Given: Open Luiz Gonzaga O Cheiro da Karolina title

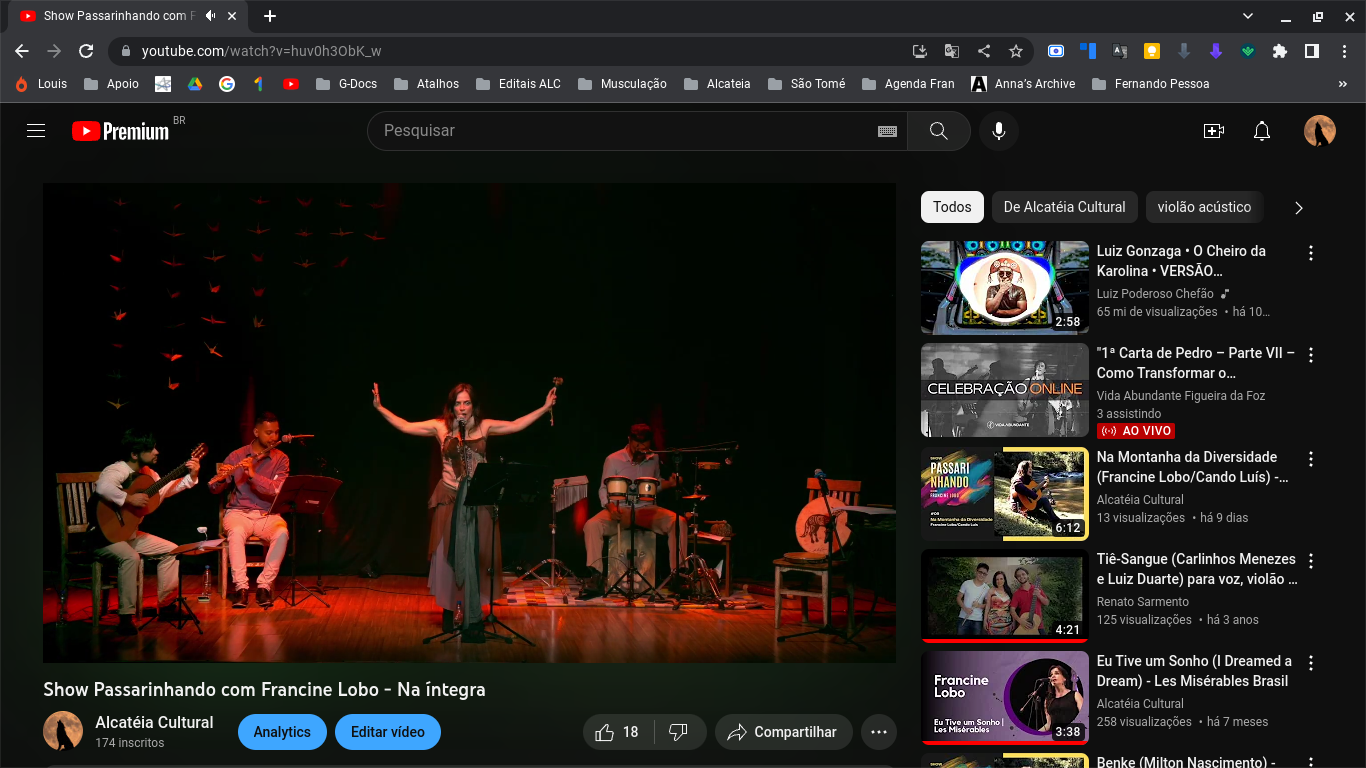Looking at the screenshot, I should (x=1181, y=261).
